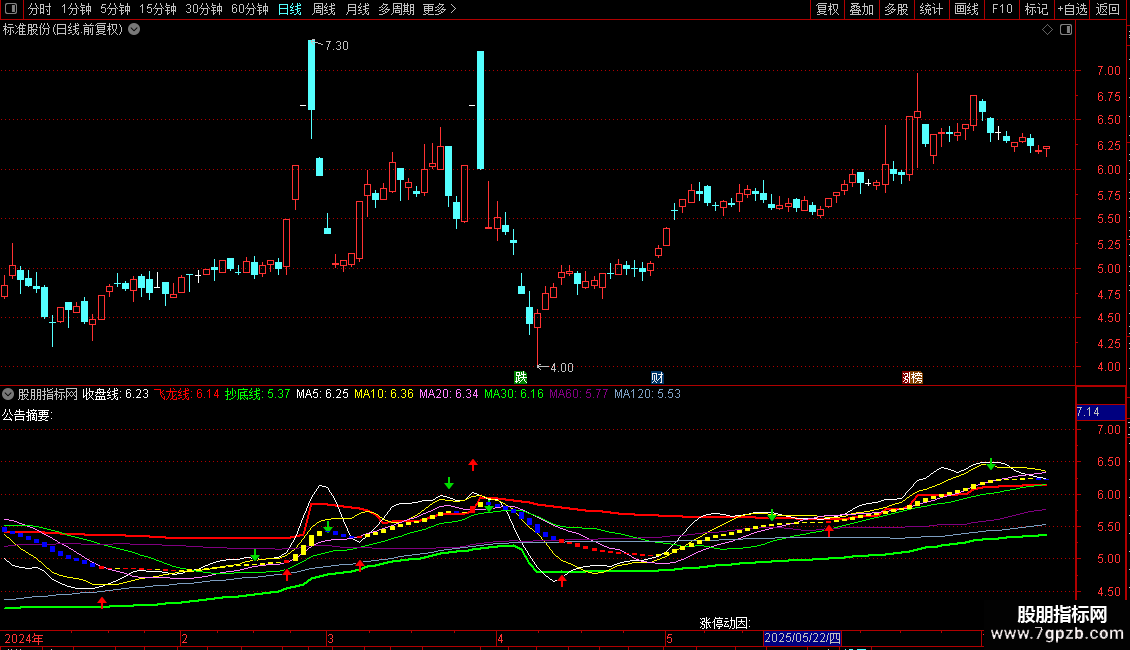
Task: Click the red 涨榜 event marker
Action: pyautogui.click(x=912, y=378)
